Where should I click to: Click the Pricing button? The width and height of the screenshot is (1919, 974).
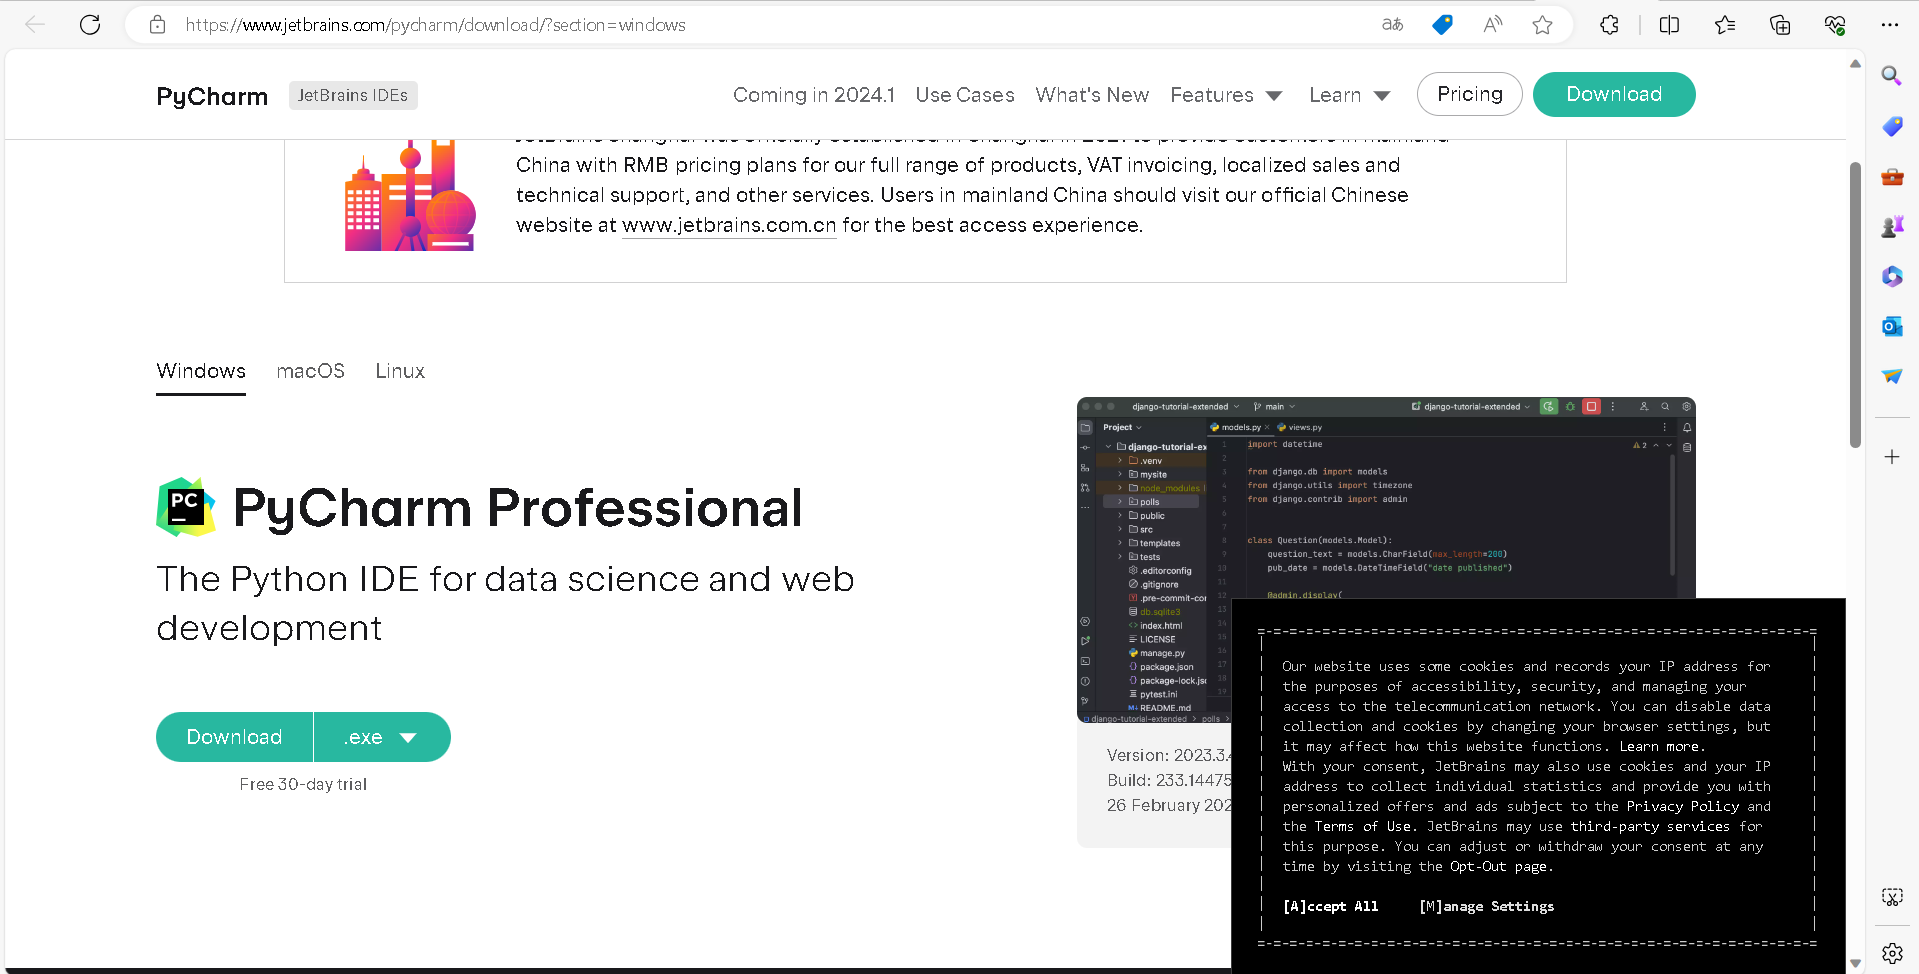point(1470,94)
